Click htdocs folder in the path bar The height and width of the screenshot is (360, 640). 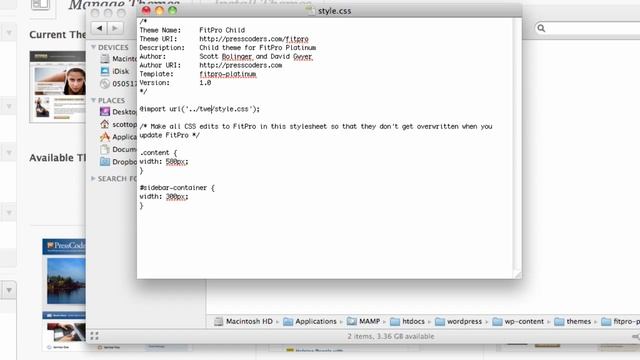[407, 322]
